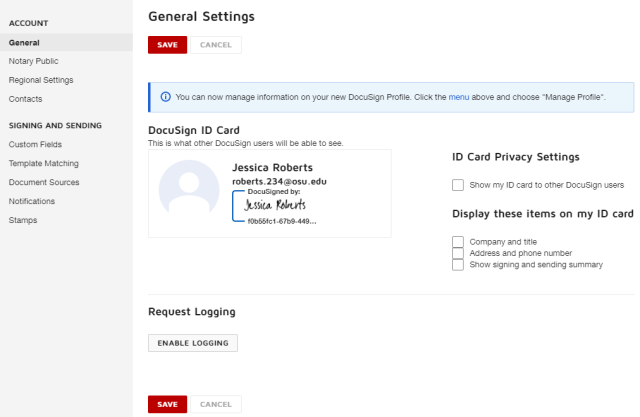
Task: Toggle Show signing and sending summary
Action: pos(458,264)
